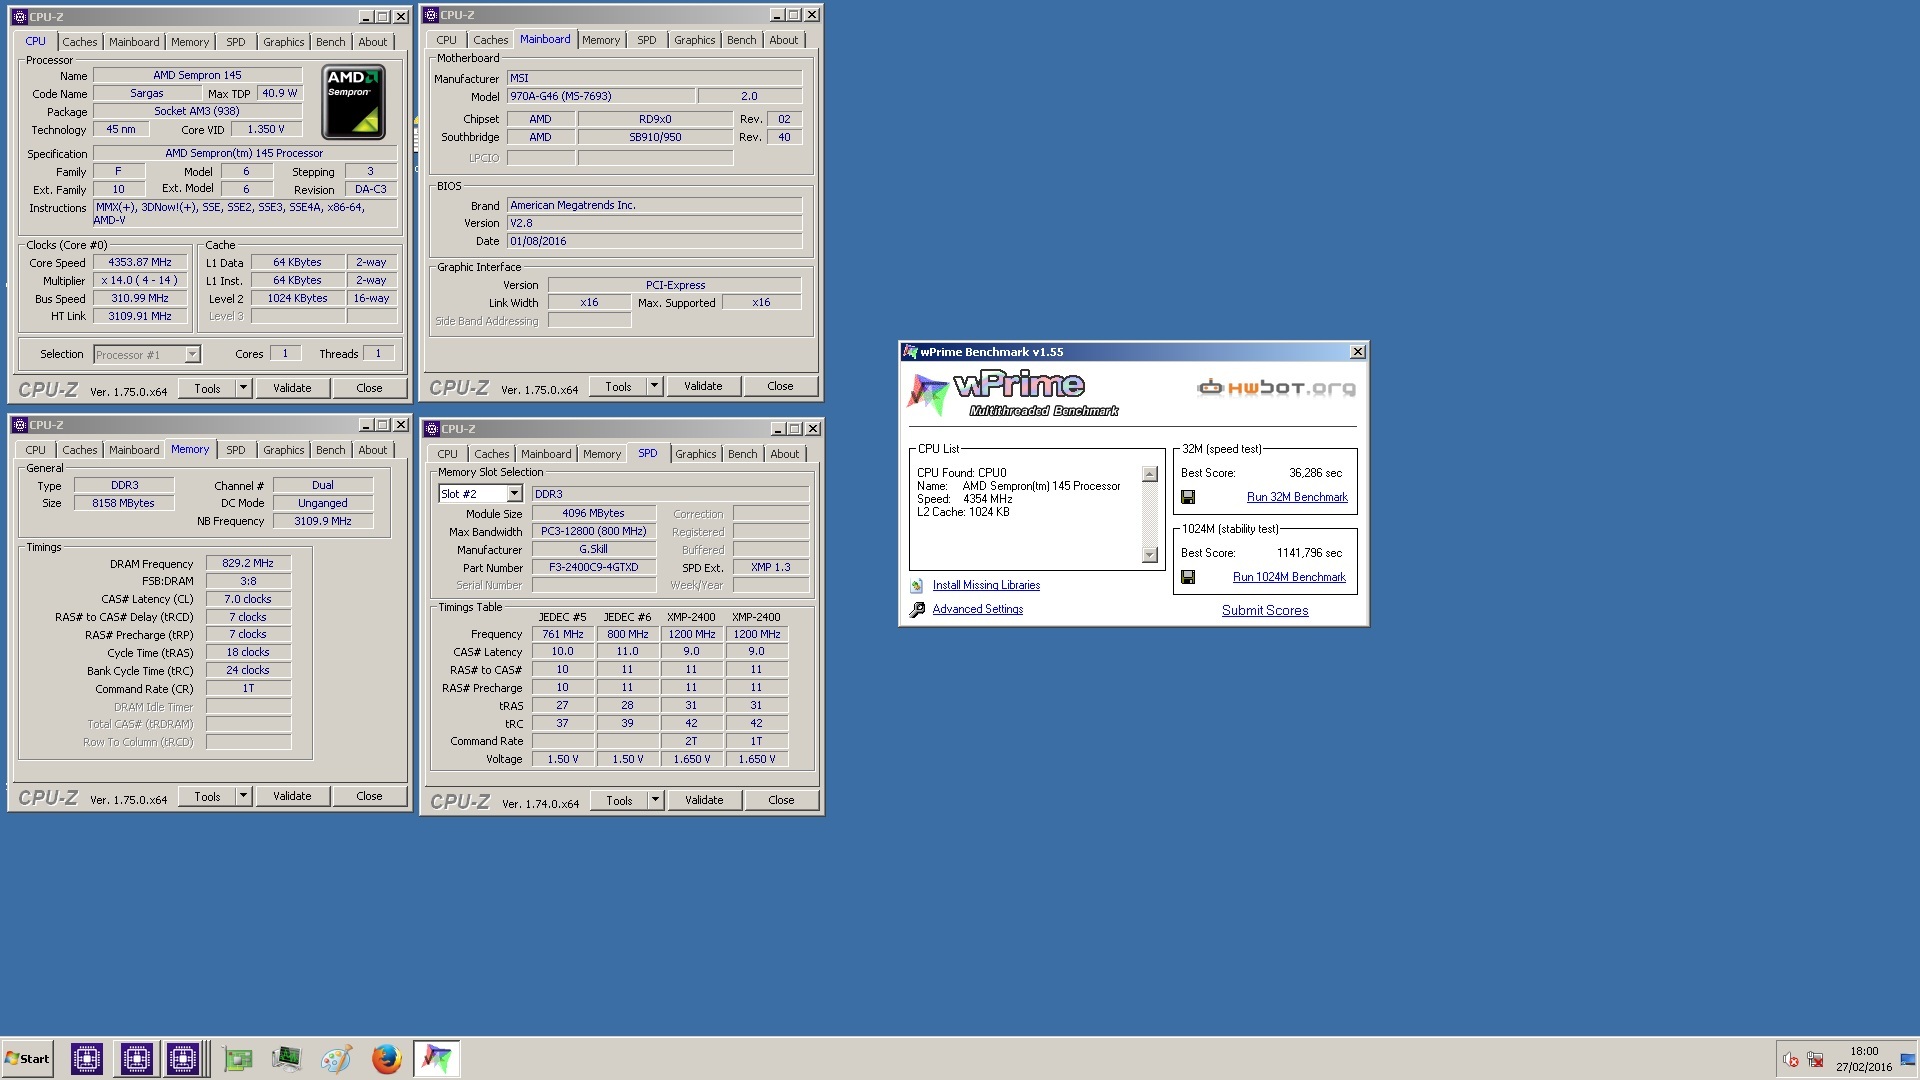Screen dimensions: 1920x1080
Task: Click the icon next to Install Missing Libraries
Action: click(x=917, y=586)
